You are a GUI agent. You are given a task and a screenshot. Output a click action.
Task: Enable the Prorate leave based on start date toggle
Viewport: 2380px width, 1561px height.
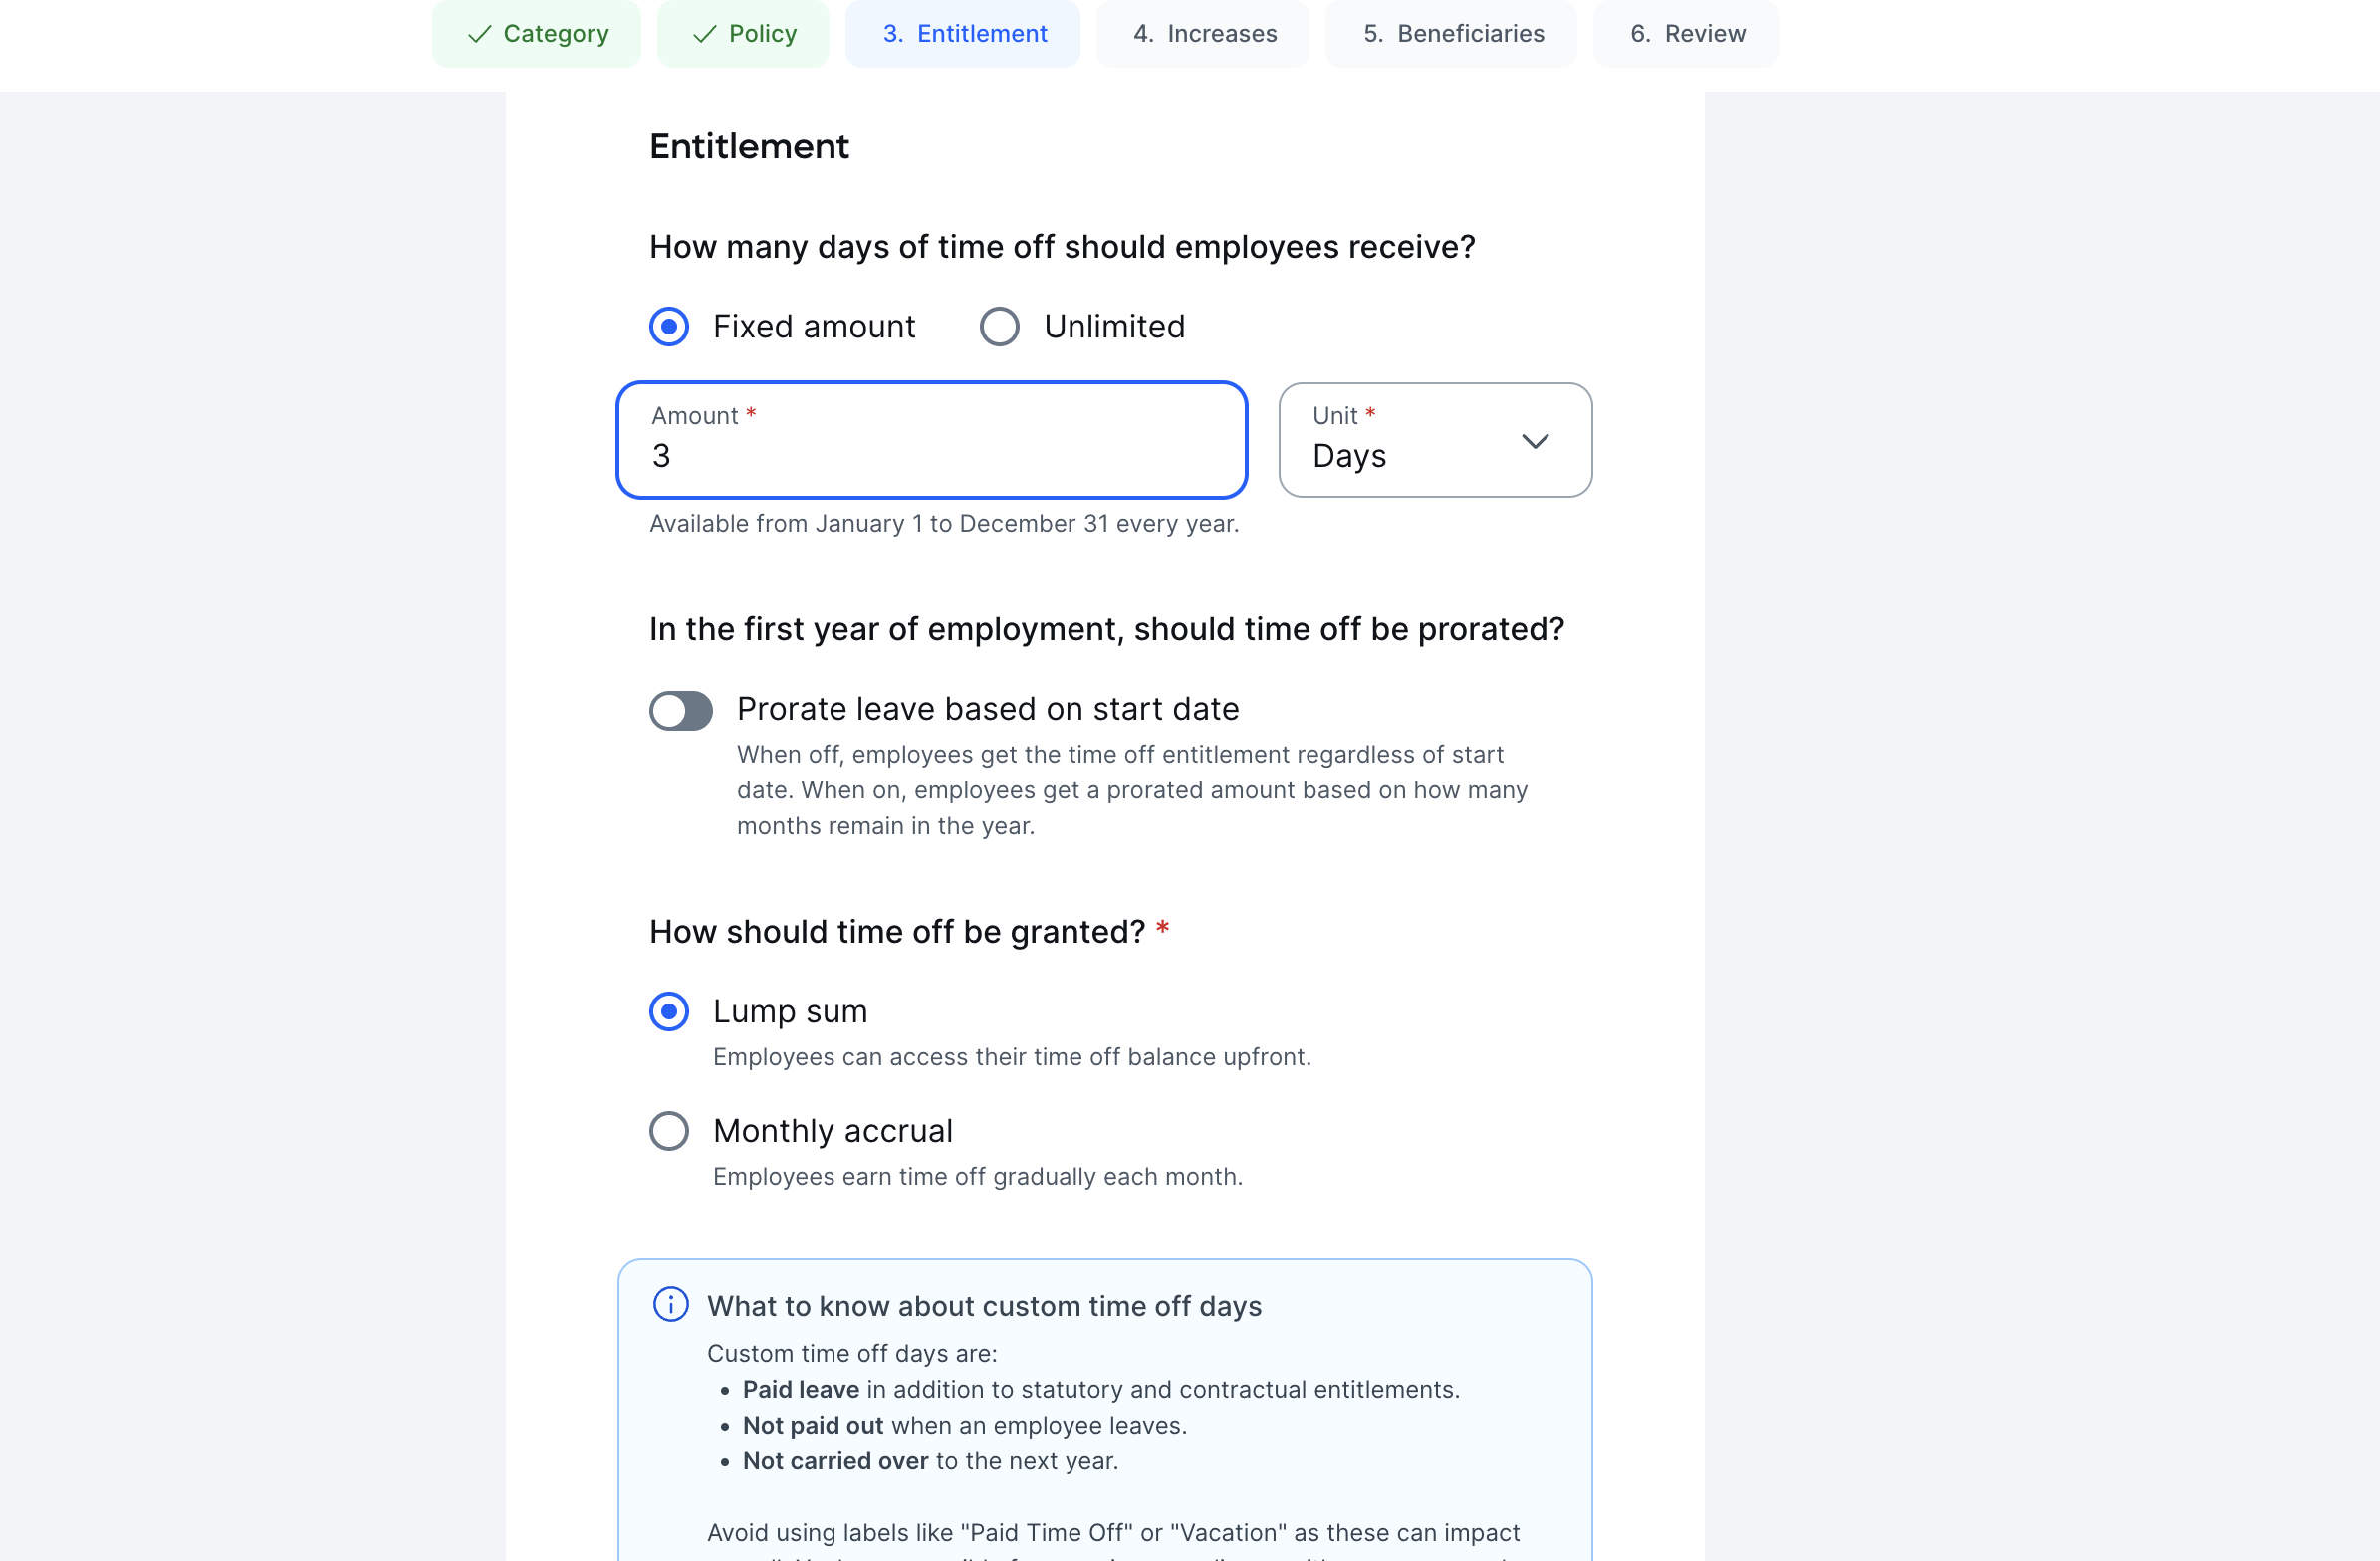coord(680,711)
